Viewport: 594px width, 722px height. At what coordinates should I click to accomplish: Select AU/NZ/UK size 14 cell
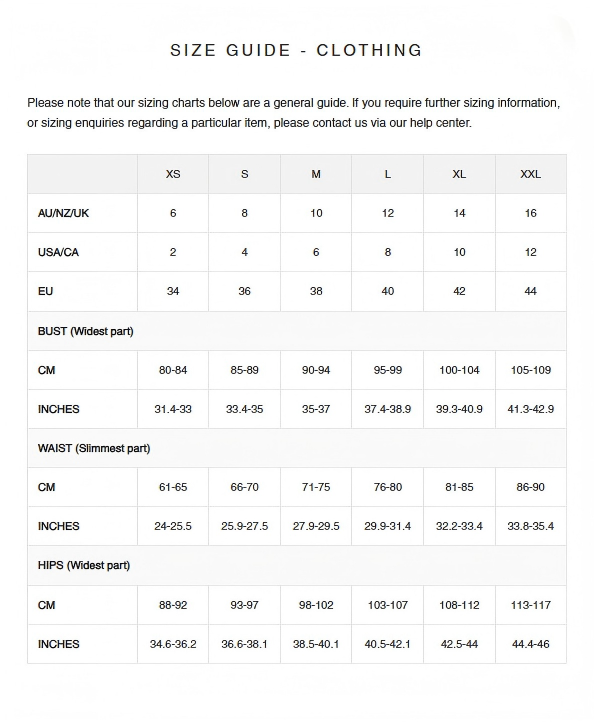pos(459,213)
